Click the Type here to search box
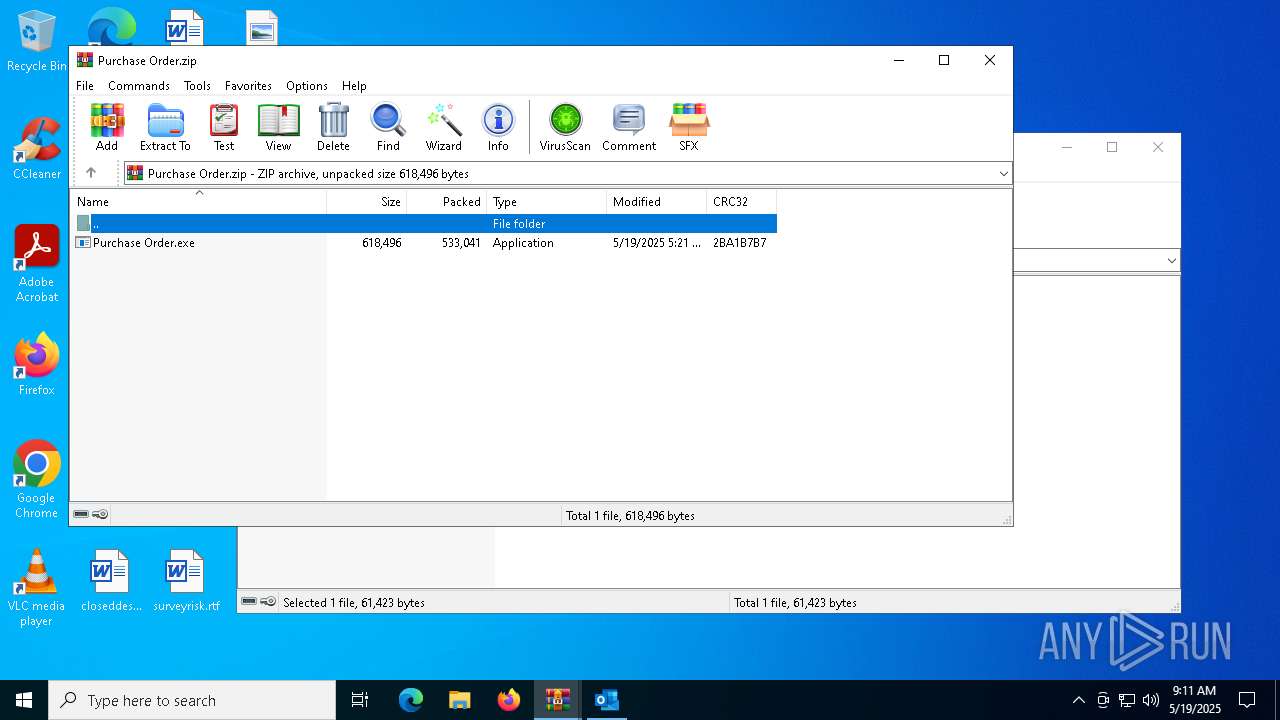The height and width of the screenshot is (720, 1280). click(192, 700)
